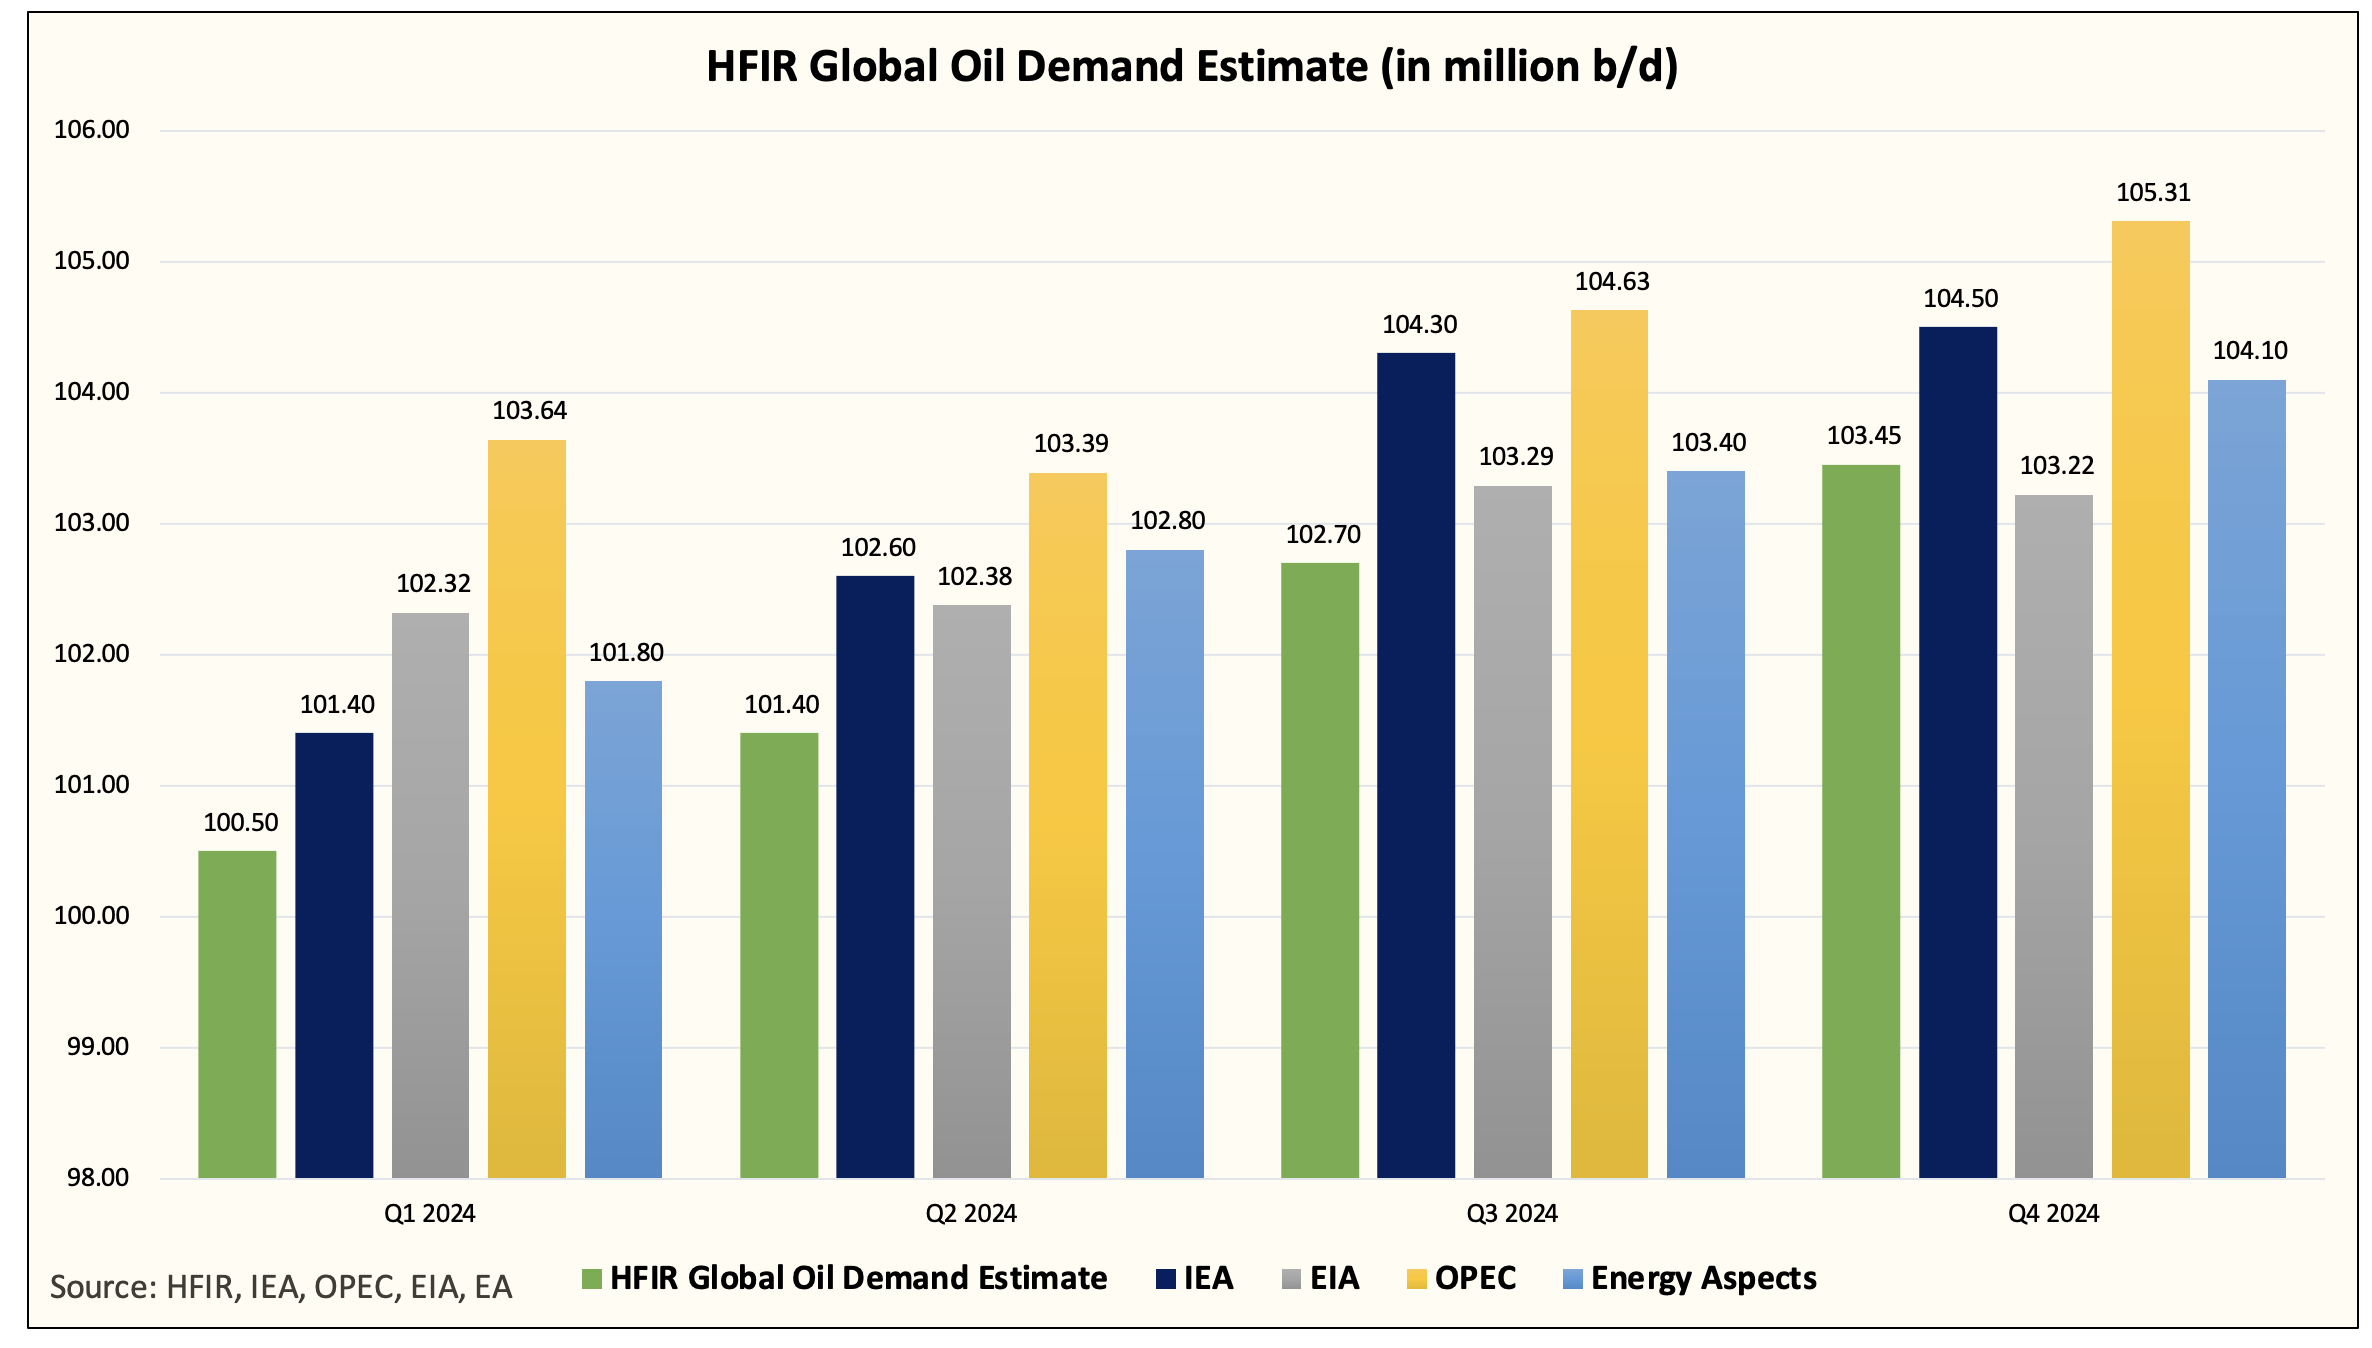Click the green HFIR legend color swatch
2372x1348 pixels.
coord(591,1279)
